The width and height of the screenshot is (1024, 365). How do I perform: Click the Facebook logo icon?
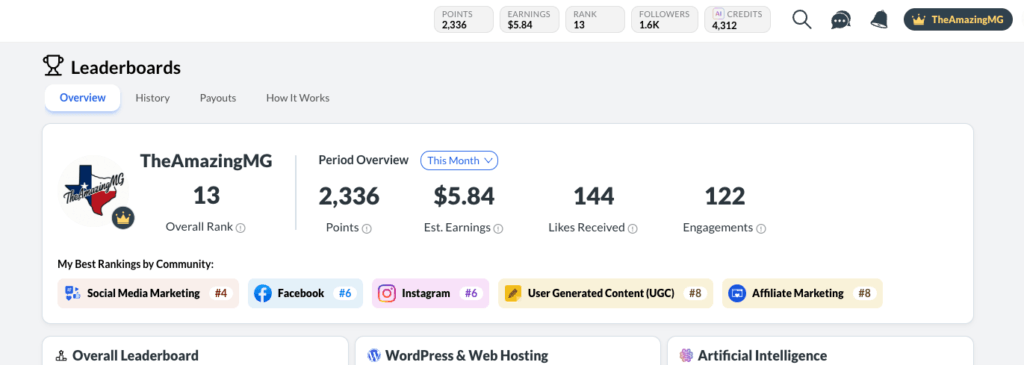[263, 293]
